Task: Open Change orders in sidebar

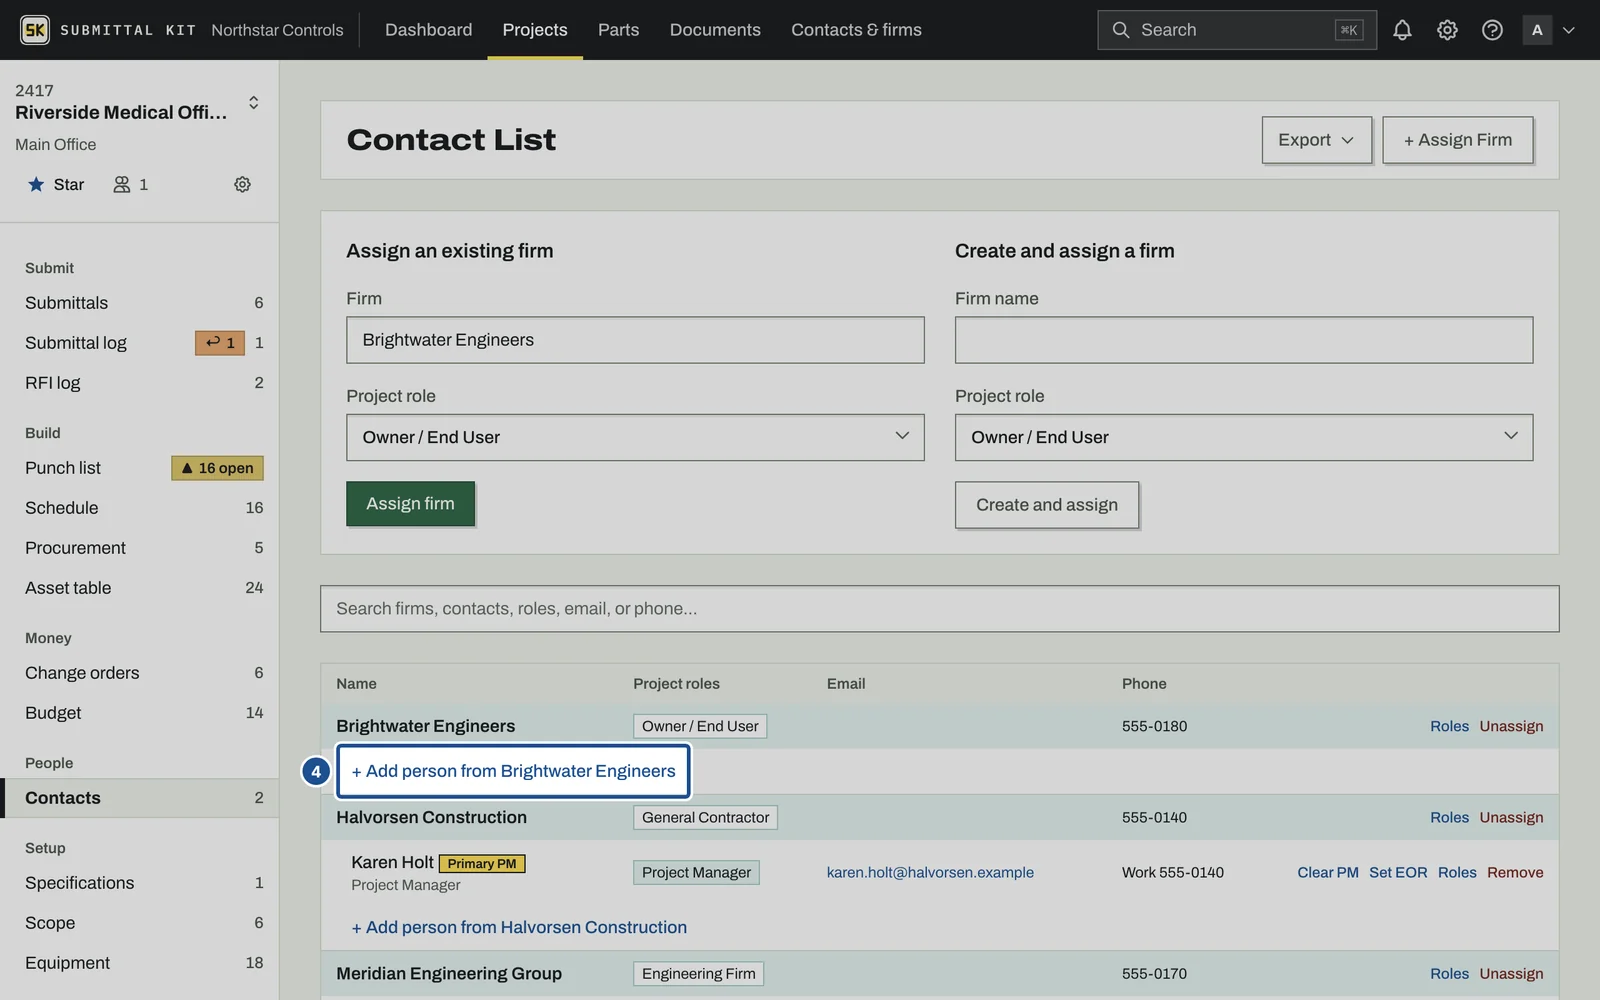Action: point(140,673)
